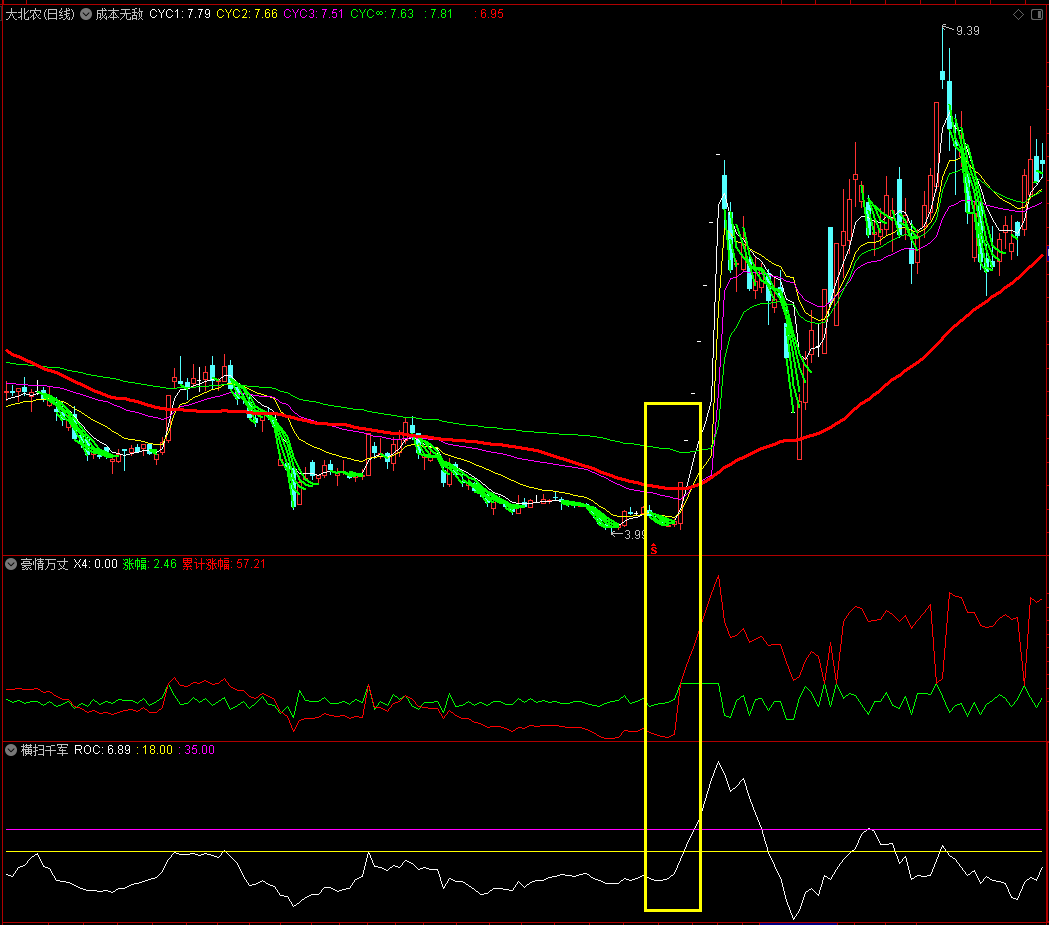Image resolution: width=1049 pixels, height=925 pixels.
Task: Click the magenta CYC3: 7.51 value
Action: 314,14
